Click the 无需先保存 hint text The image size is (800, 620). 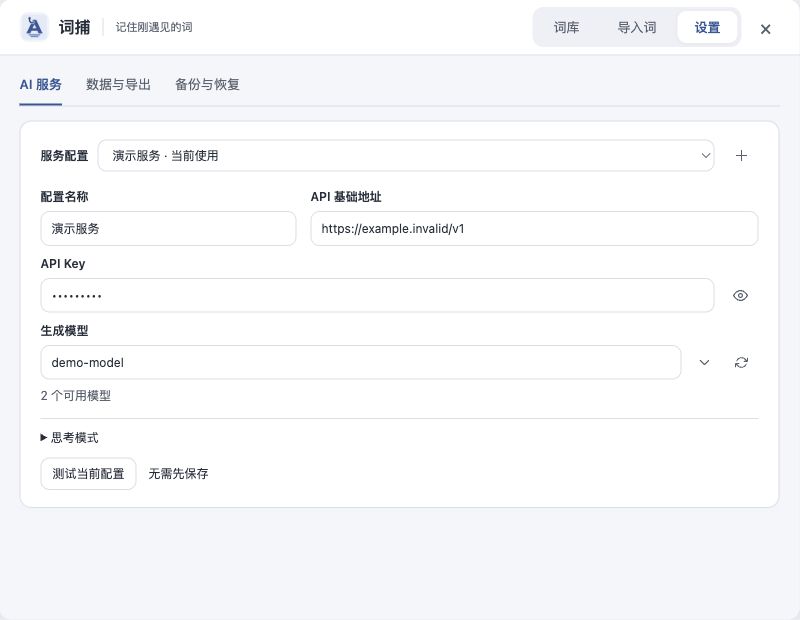[178, 474]
